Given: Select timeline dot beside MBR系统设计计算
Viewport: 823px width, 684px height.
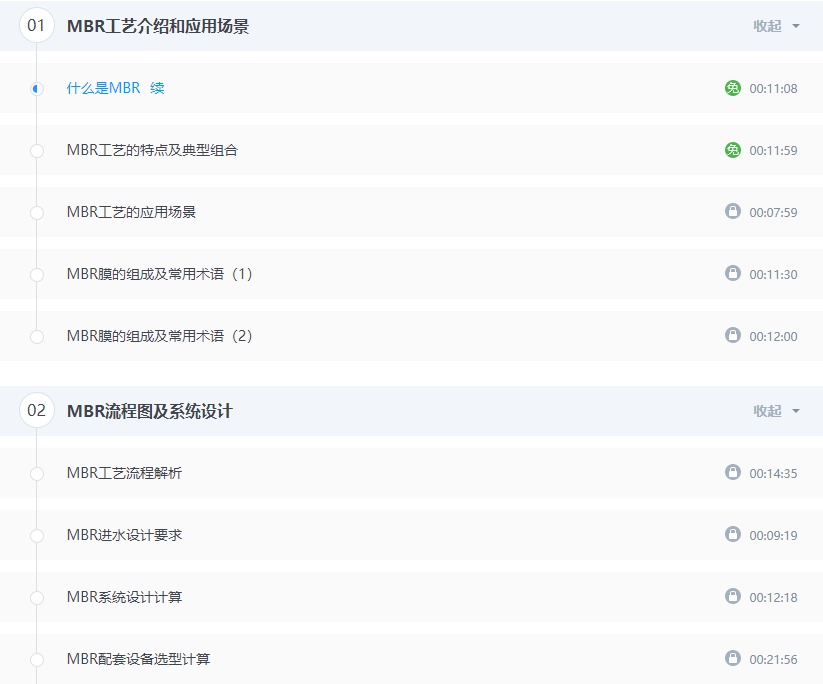Looking at the screenshot, I should coord(37,597).
